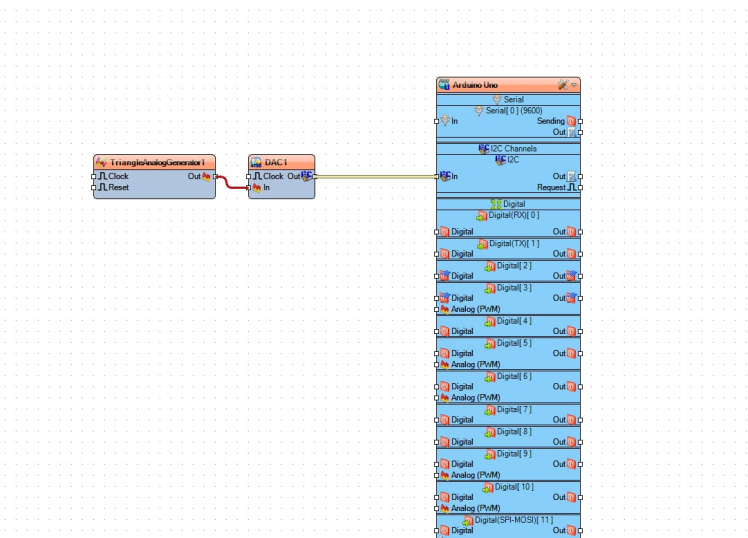Viewport: 748px width, 538px height.
Task: Select the TriangleAnalogGenerator1 component title
Action: tap(157, 163)
